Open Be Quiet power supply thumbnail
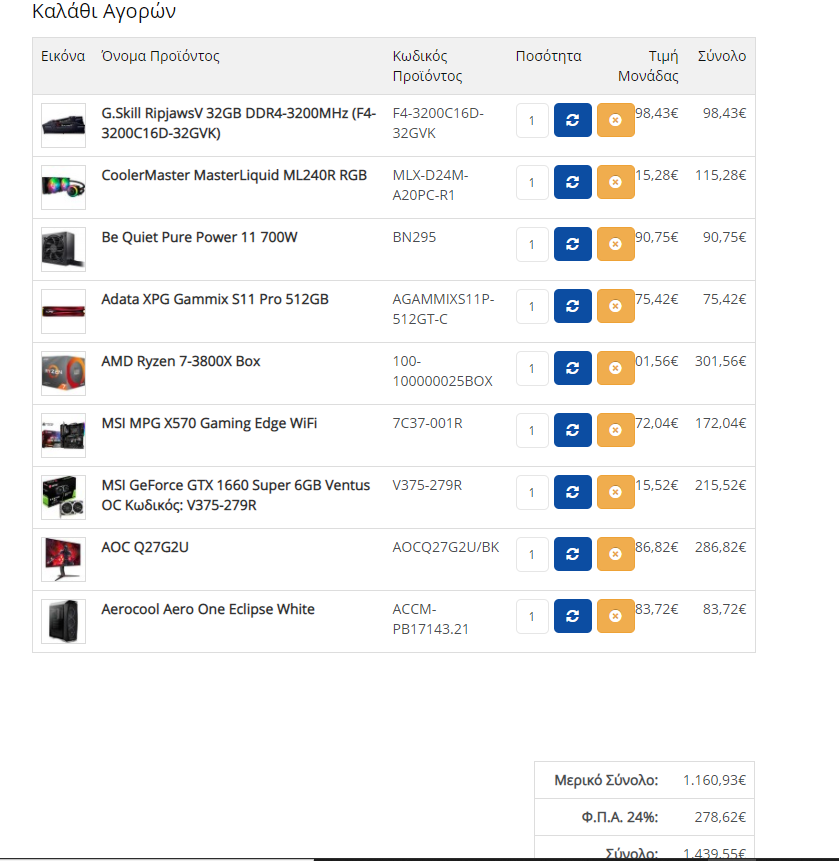The image size is (839, 861). pyautogui.click(x=63, y=249)
